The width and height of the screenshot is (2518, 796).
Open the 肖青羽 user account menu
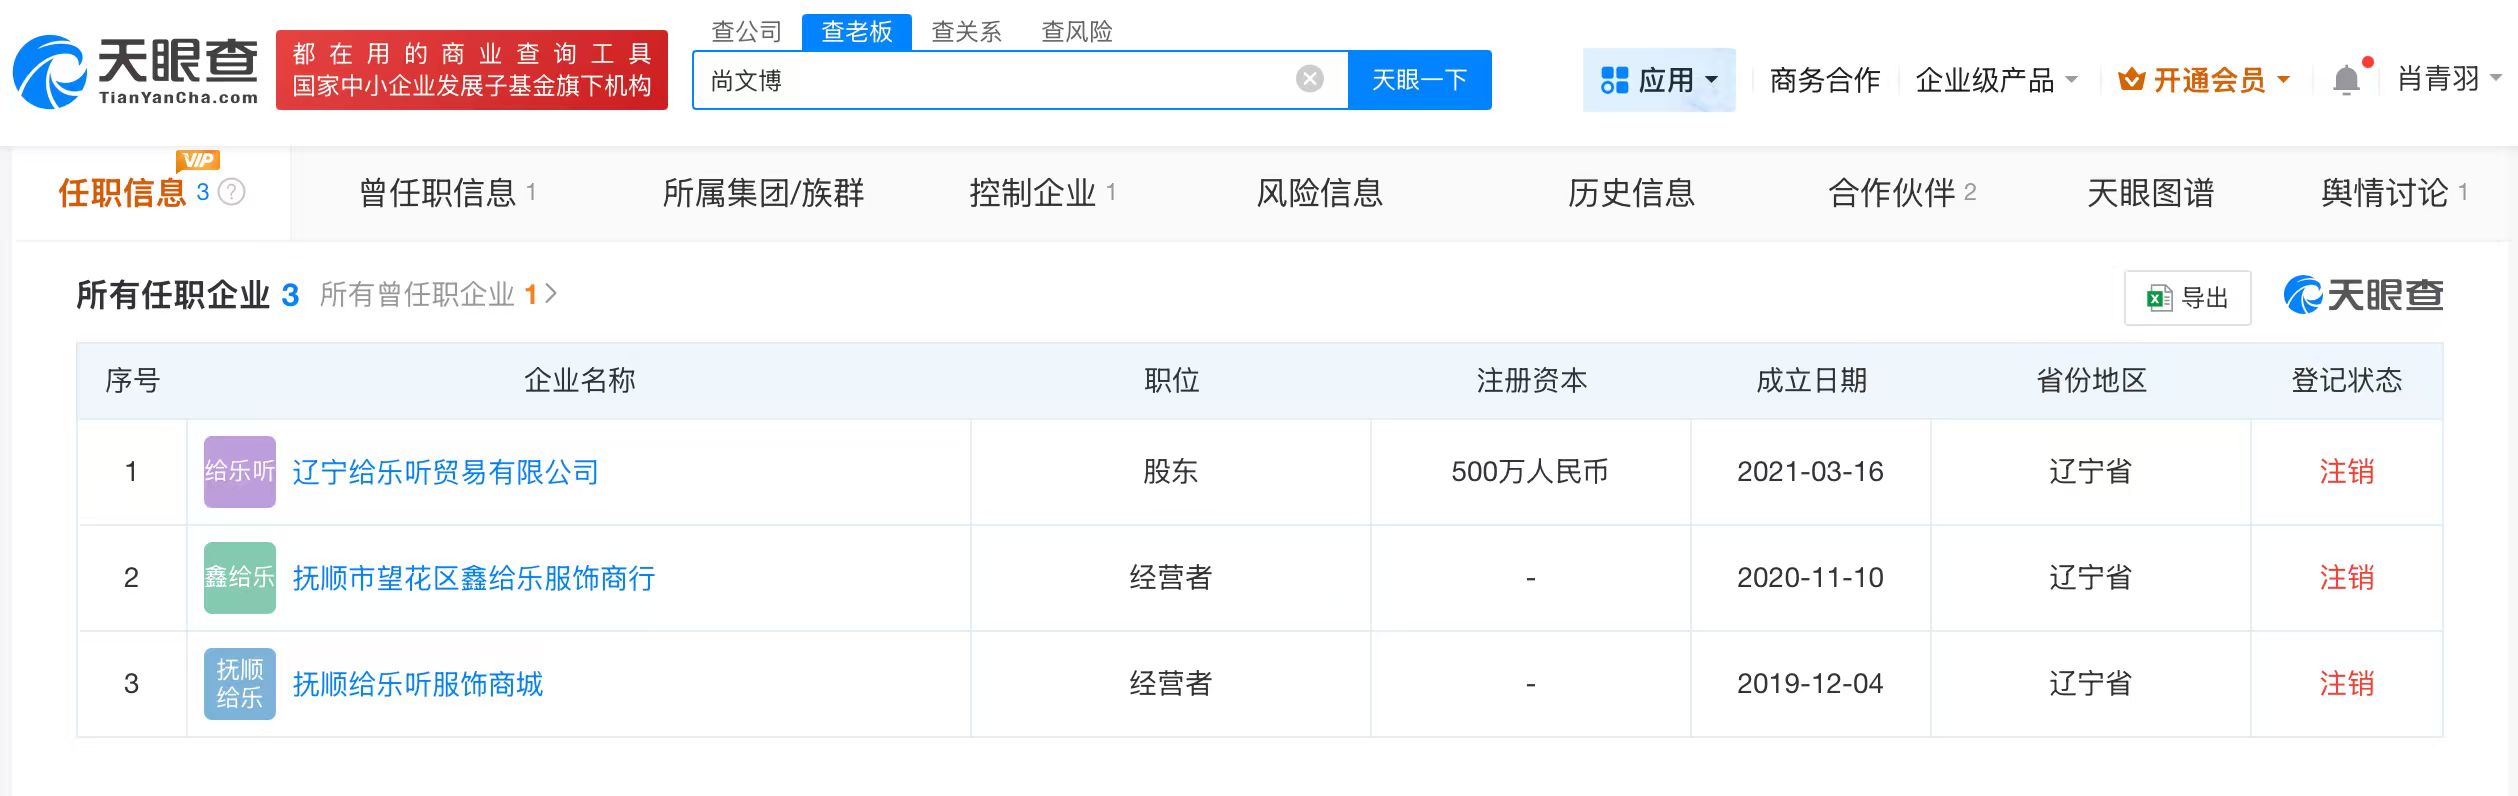point(2448,79)
